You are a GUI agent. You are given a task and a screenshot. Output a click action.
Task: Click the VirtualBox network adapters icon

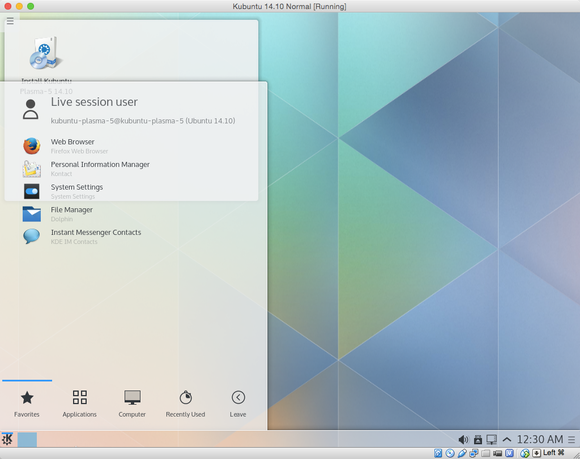tap(474, 453)
